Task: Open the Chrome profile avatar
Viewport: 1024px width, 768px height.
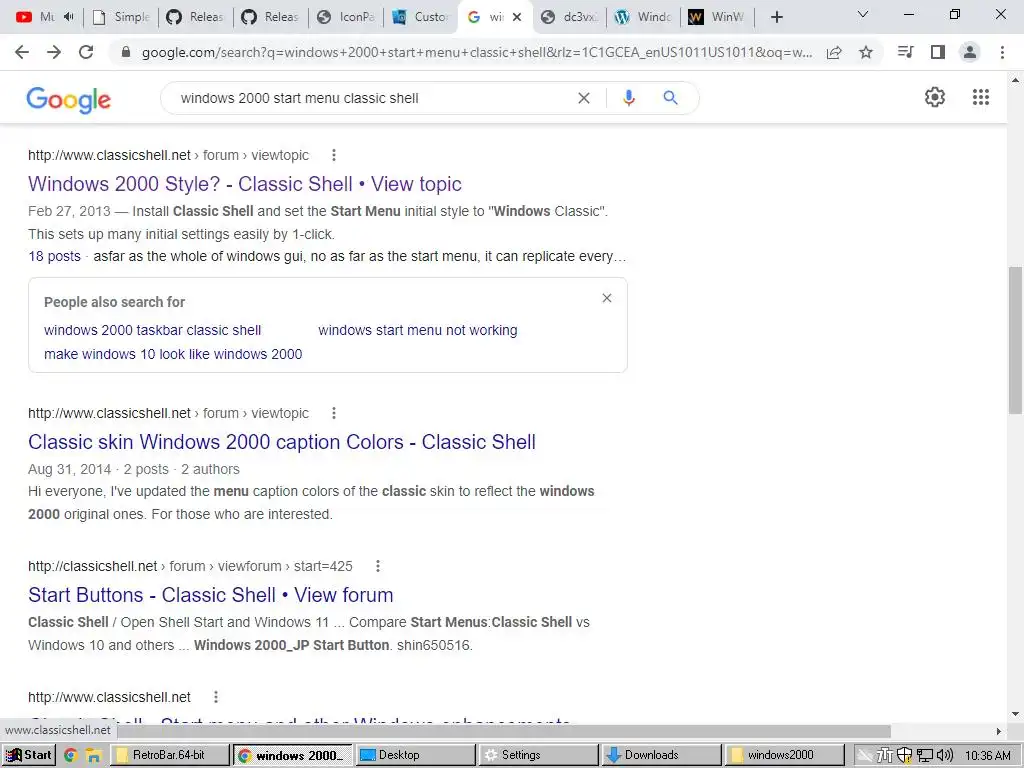Action: tap(970, 52)
